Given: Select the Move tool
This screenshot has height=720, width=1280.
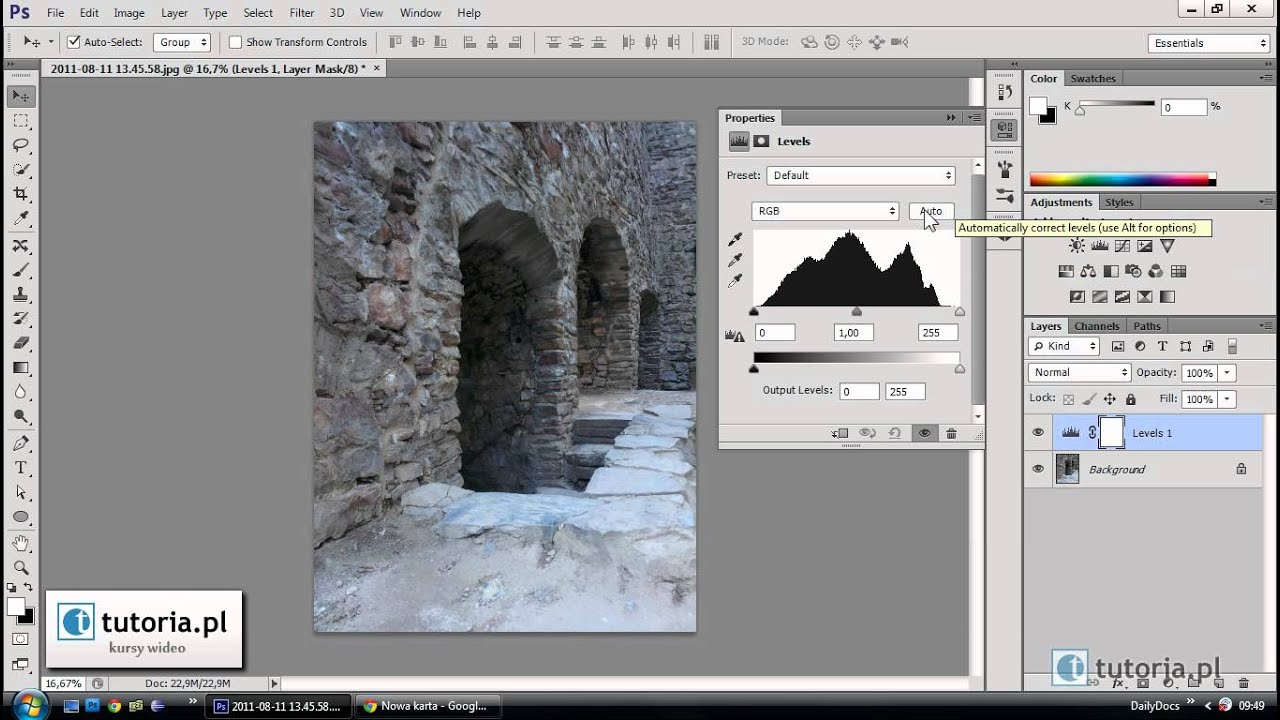Looking at the screenshot, I should (21, 96).
